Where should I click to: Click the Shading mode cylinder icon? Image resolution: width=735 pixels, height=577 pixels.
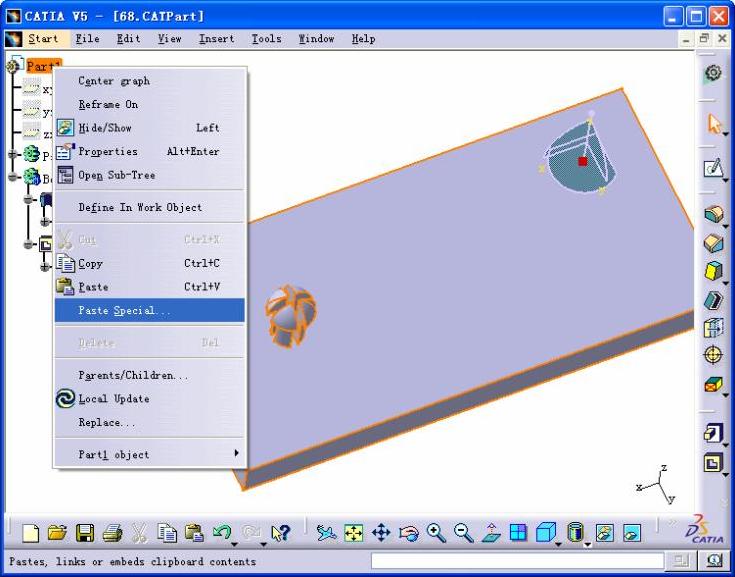(575, 532)
